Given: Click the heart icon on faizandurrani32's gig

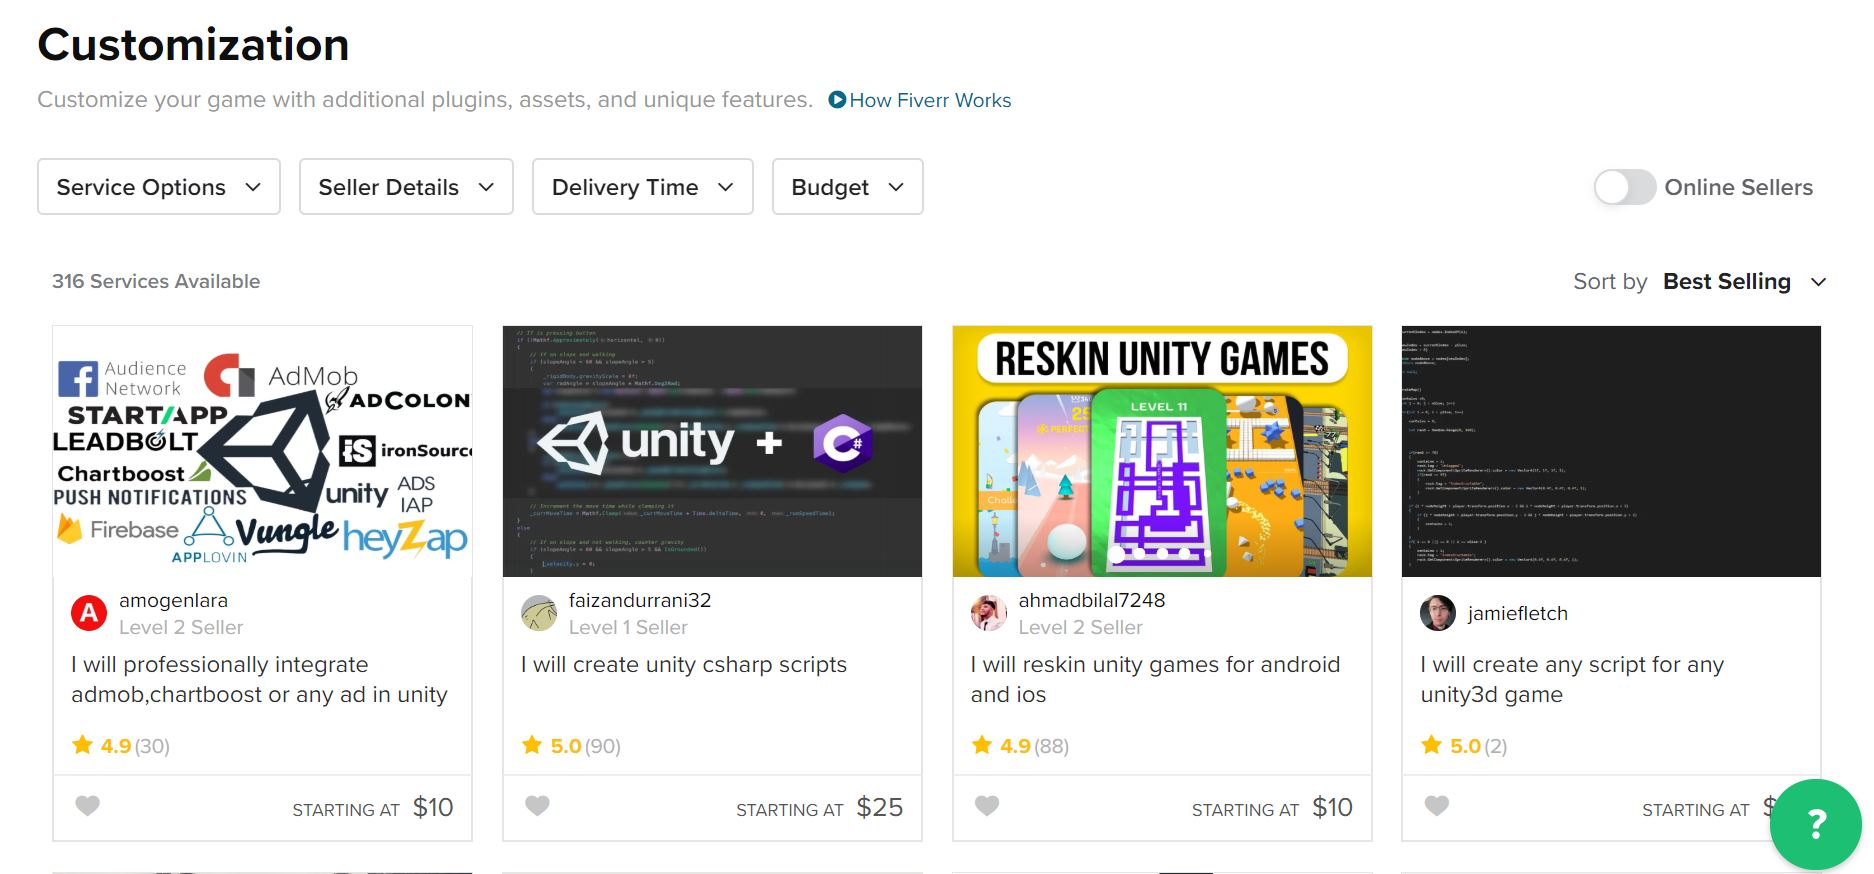Looking at the screenshot, I should [x=538, y=805].
